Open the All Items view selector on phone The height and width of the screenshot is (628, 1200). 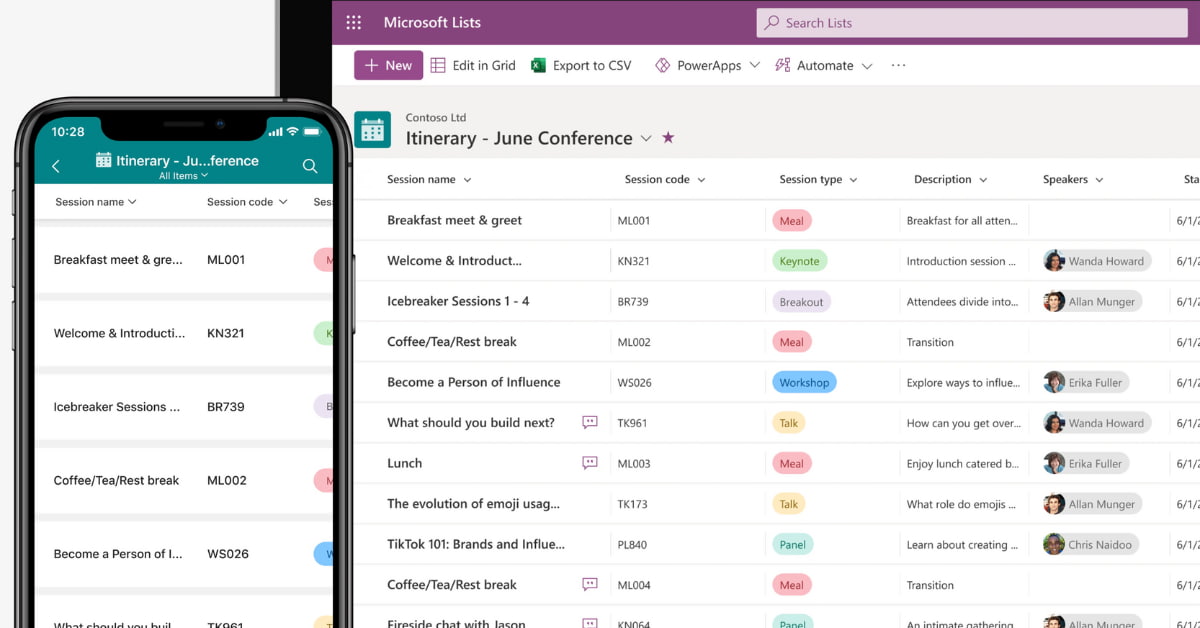tap(182, 174)
